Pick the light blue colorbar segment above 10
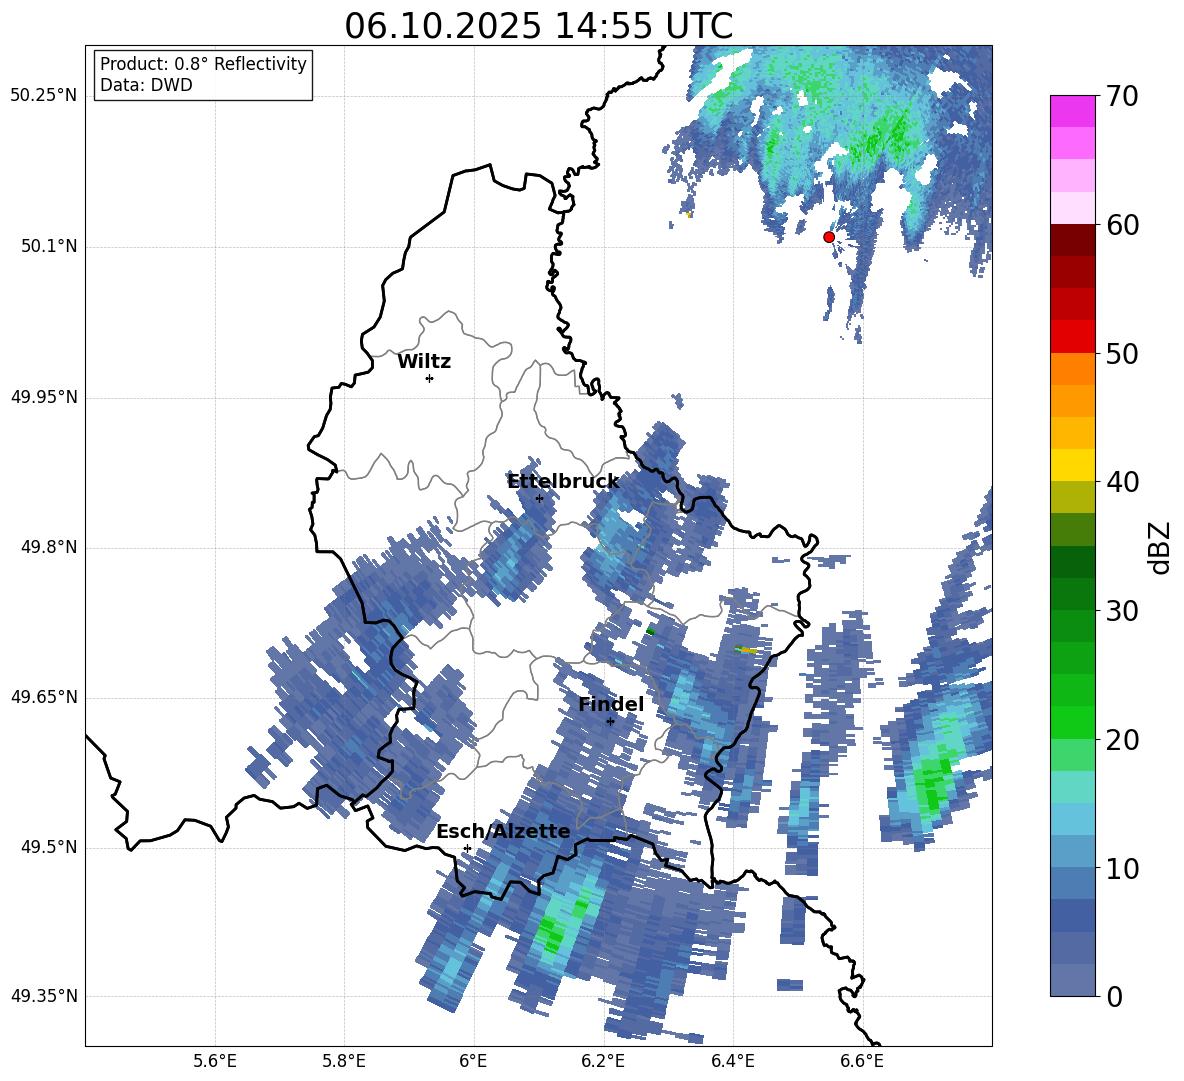Image resolution: width=1184 pixels, height=1081 pixels. (x=1072, y=819)
